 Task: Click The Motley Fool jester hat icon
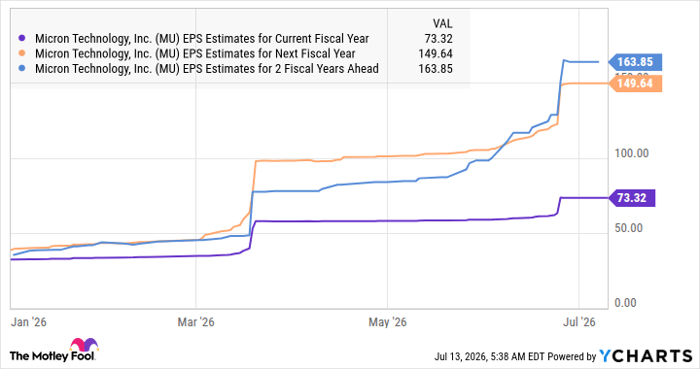[84, 345]
